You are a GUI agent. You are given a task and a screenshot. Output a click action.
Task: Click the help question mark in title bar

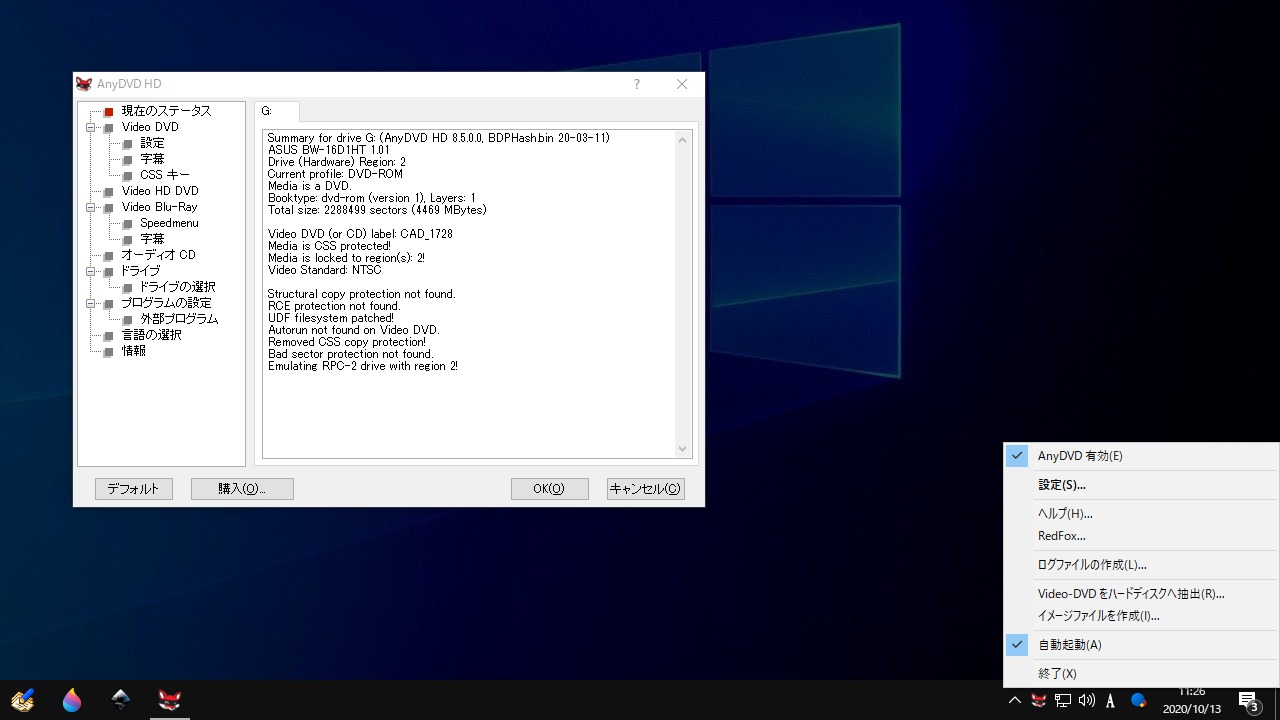[x=637, y=84]
